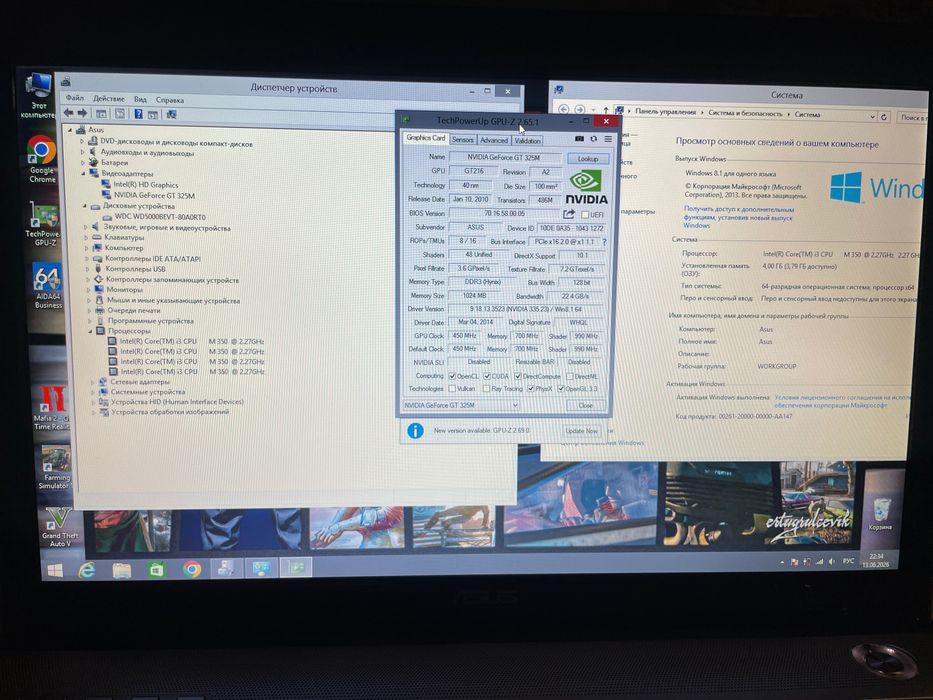This screenshot has height=700, width=933.
Task: Click Chrome icon on the taskbar
Action: click(192, 570)
